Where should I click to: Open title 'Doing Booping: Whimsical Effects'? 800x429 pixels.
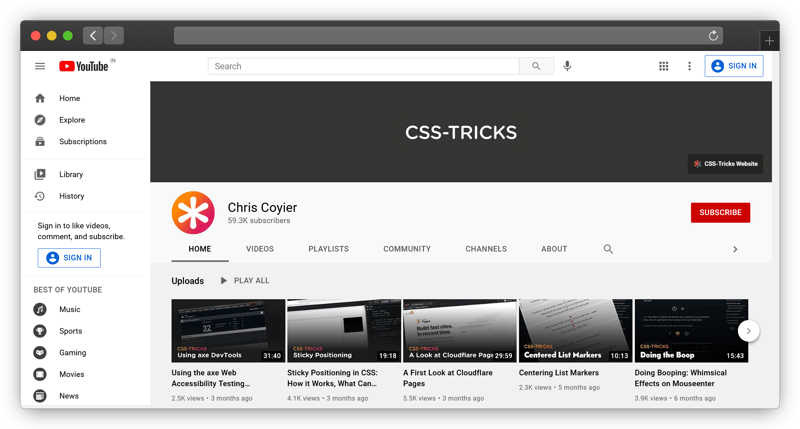[x=681, y=378]
